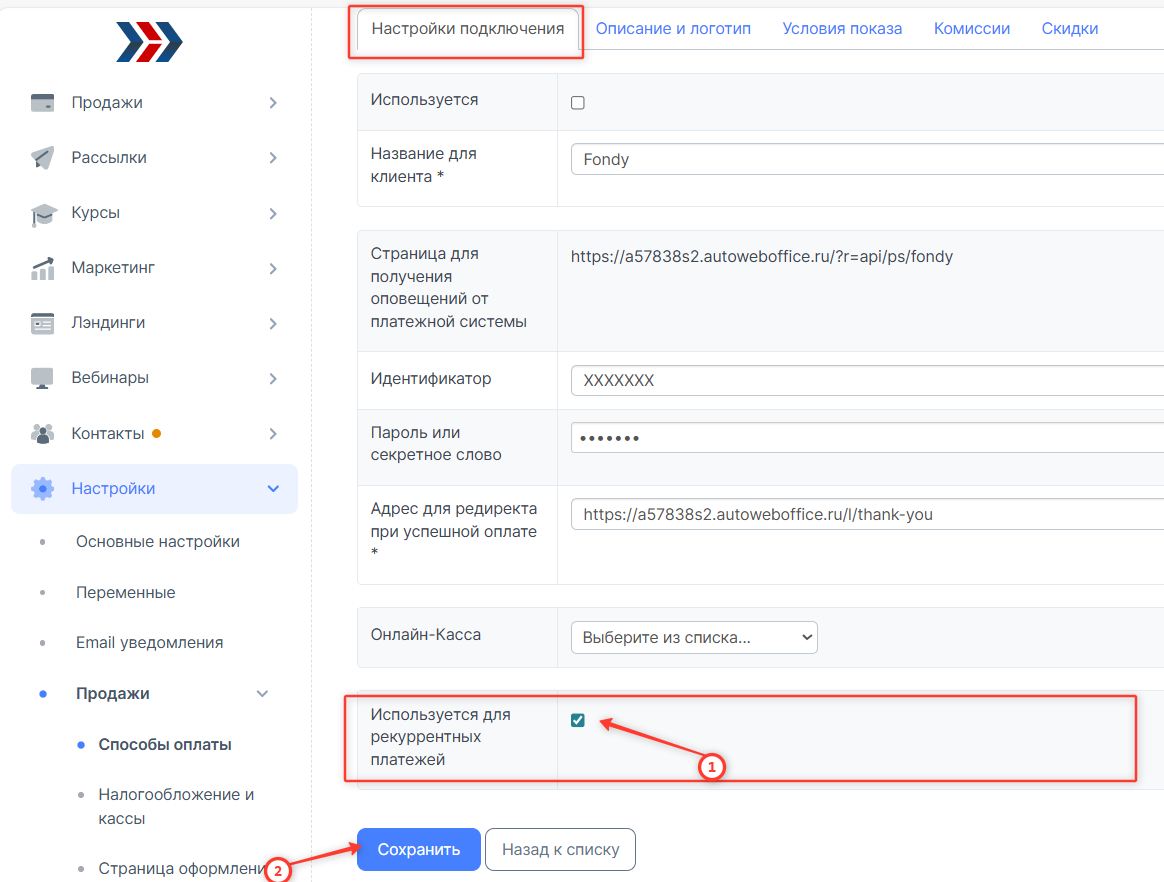Screen dimensions: 1164x882
Task: Go to the Комиссии tab
Action: (971, 29)
